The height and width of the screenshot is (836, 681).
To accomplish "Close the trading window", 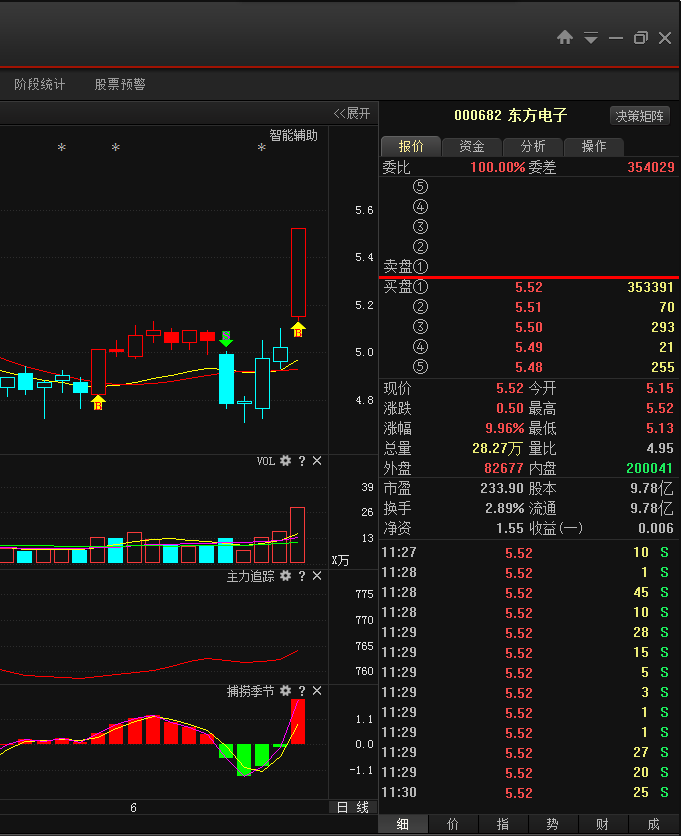I will [664, 37].
